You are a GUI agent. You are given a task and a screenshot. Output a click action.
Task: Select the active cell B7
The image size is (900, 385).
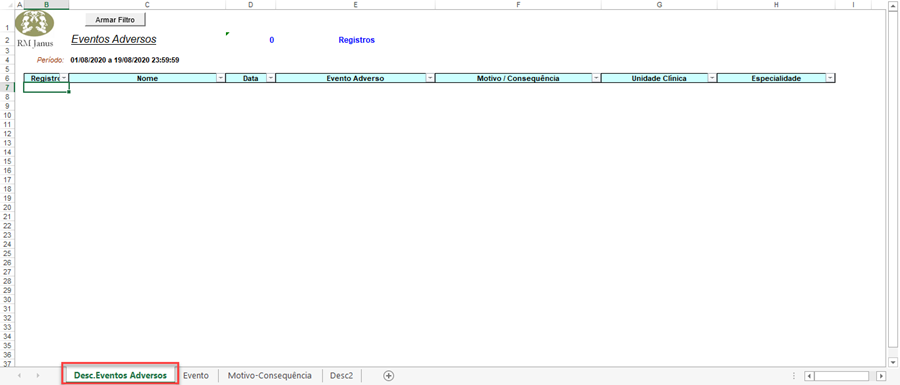pos(46,87)
